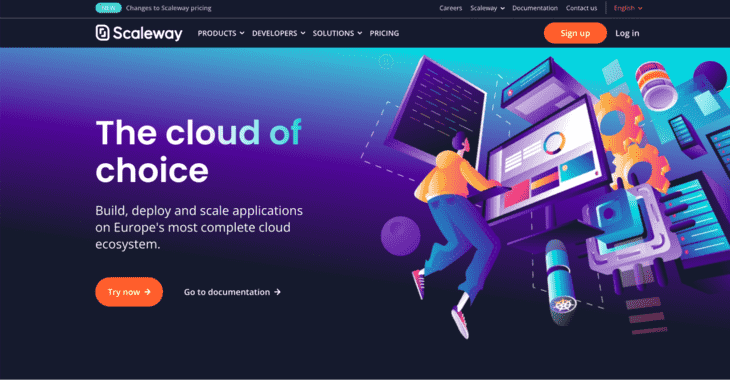Image resolution: width=730 pixels, height=380 pixels.
Task: Expand the Products dropdown menu
Action: point(221,33)
